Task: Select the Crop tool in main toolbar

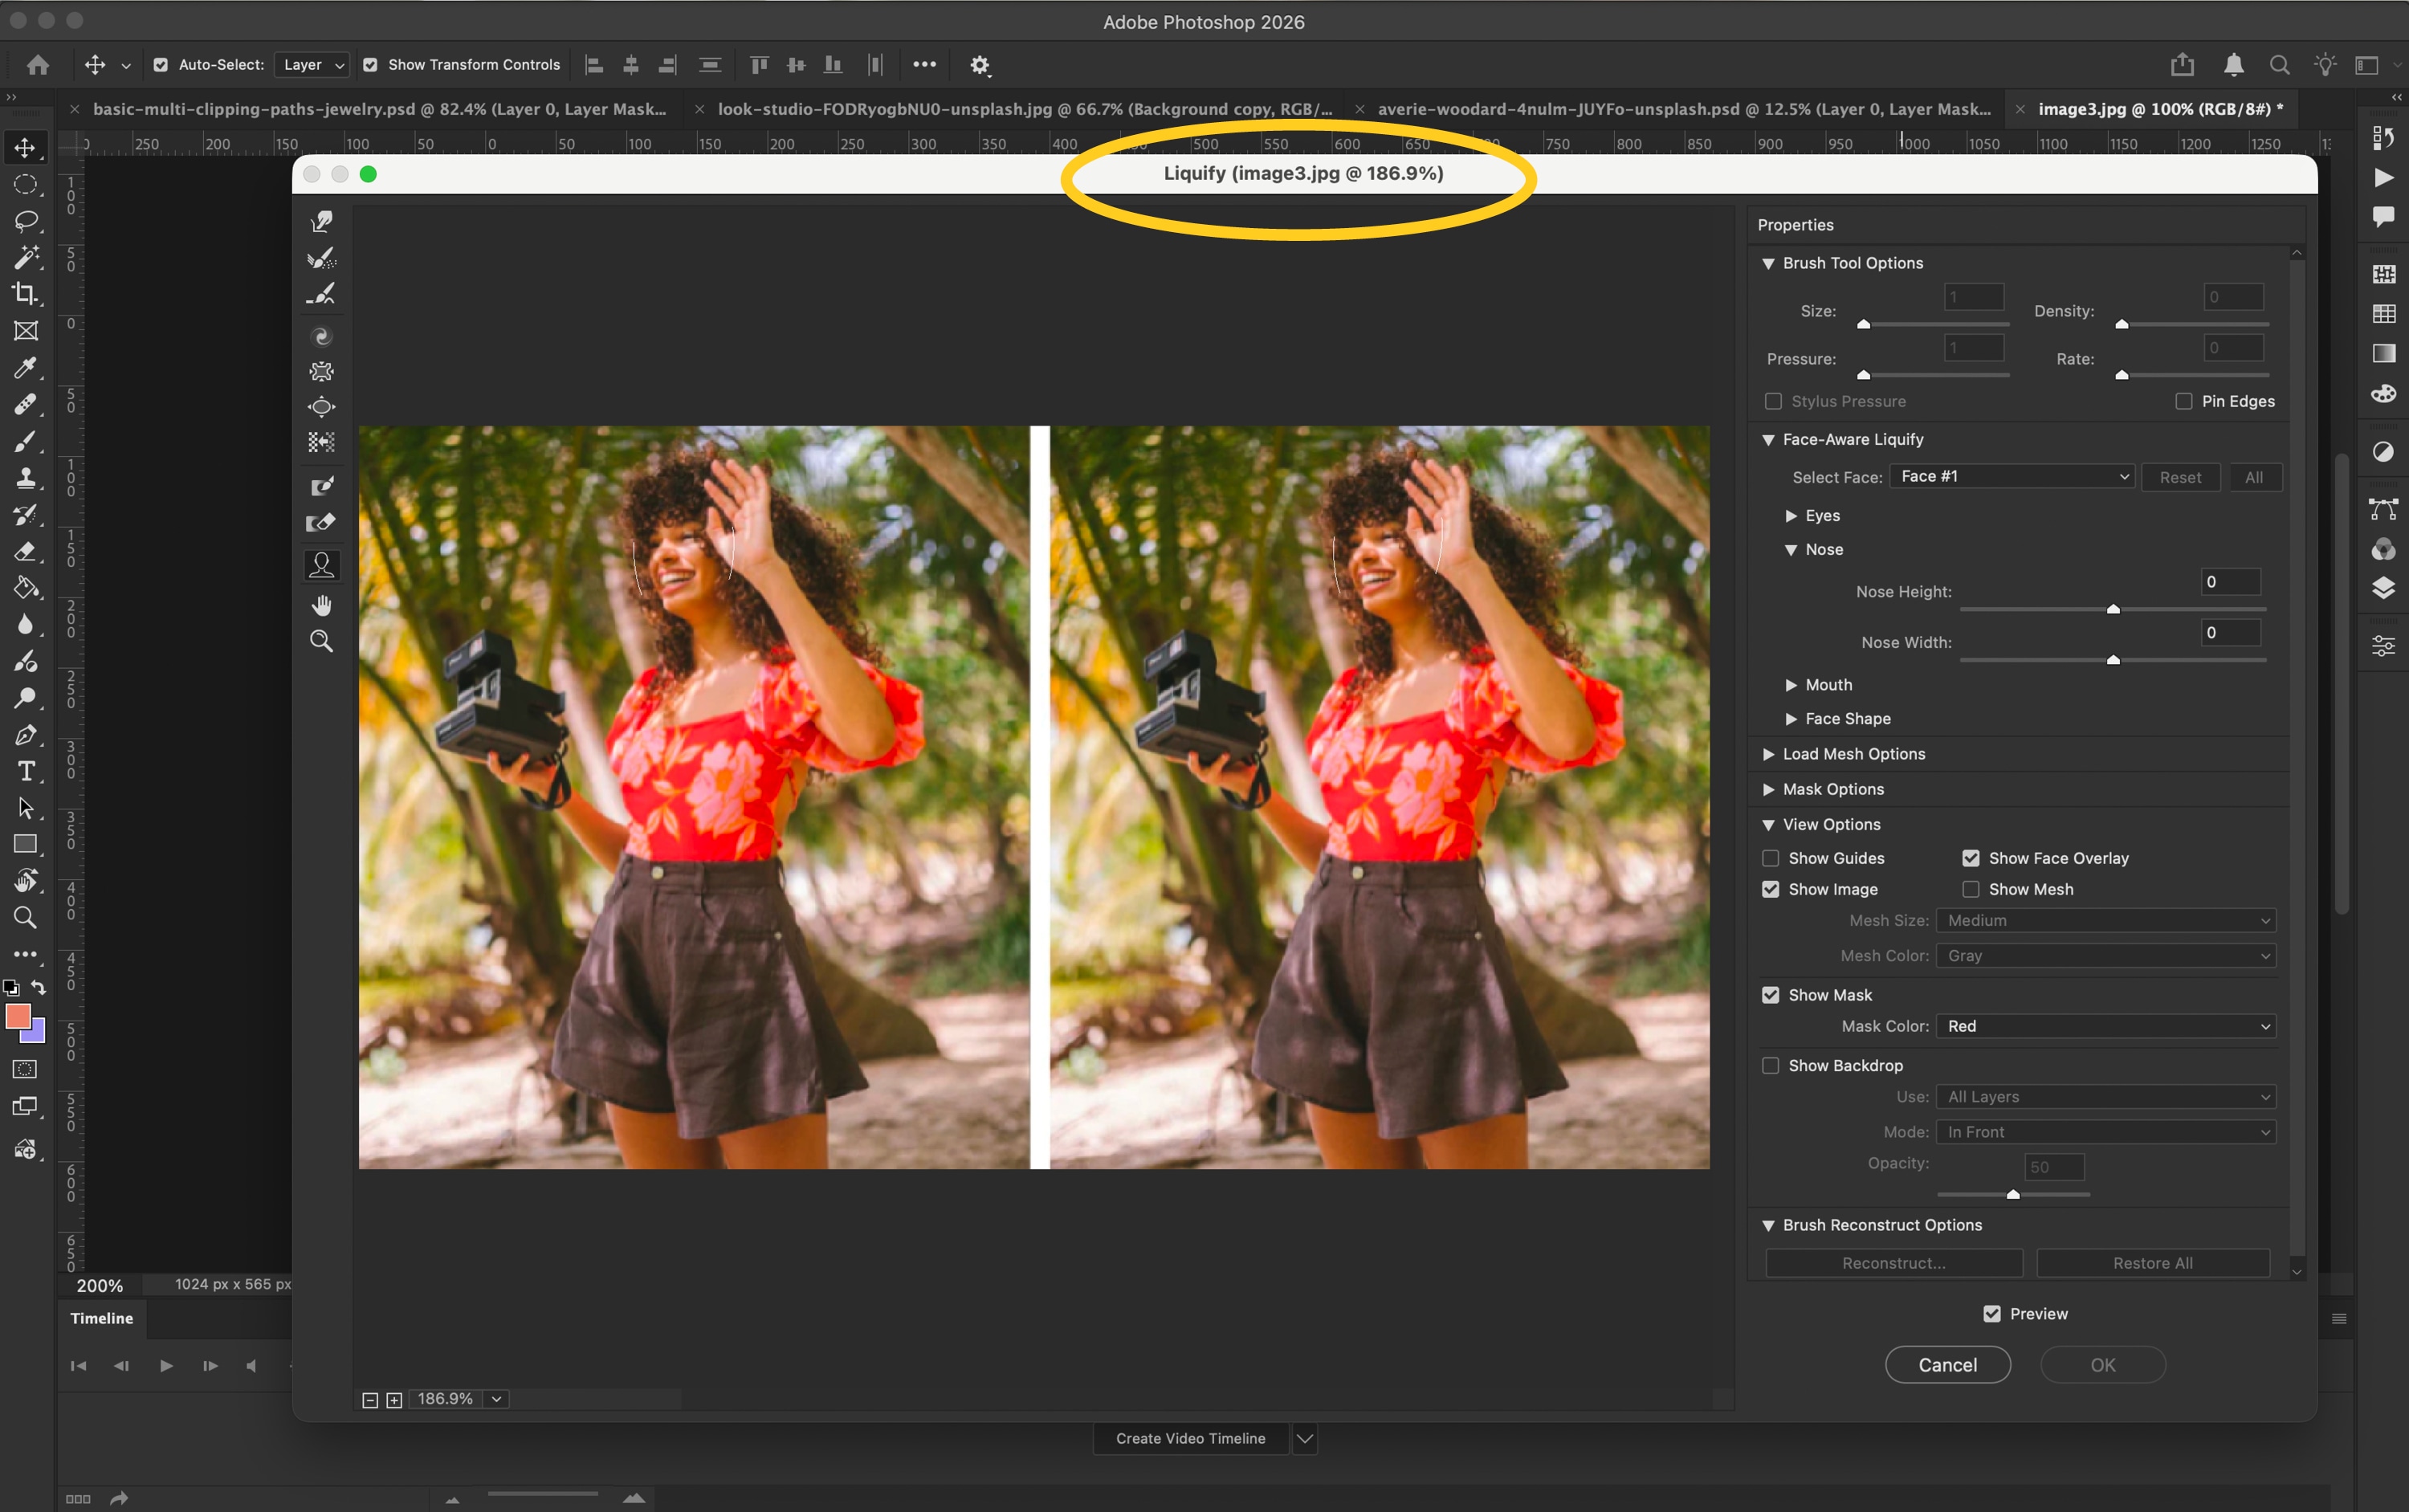Action: coord(26,294)
